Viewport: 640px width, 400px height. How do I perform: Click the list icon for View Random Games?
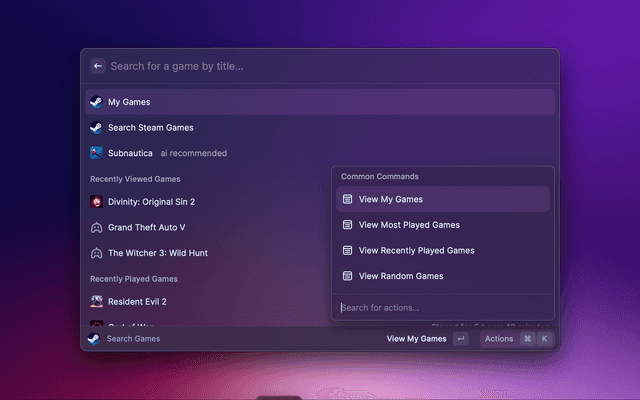tap(348, 276)
